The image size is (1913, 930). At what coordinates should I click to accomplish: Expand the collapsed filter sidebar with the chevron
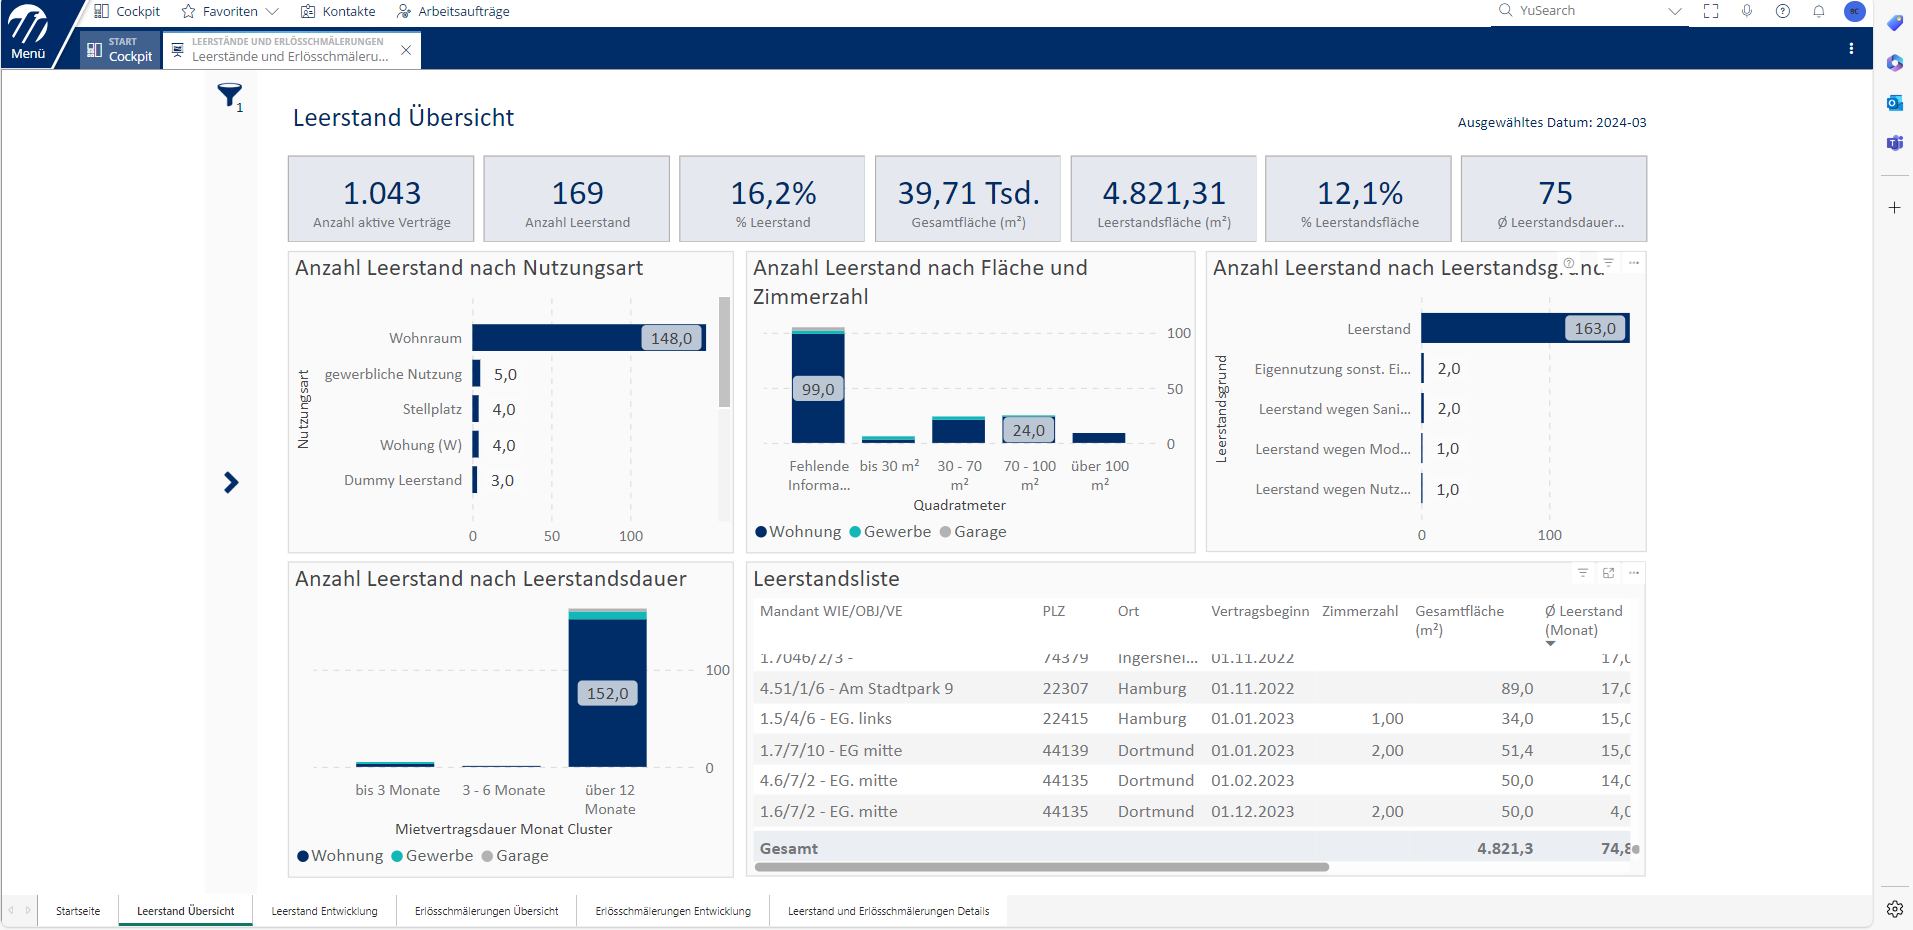231,482
